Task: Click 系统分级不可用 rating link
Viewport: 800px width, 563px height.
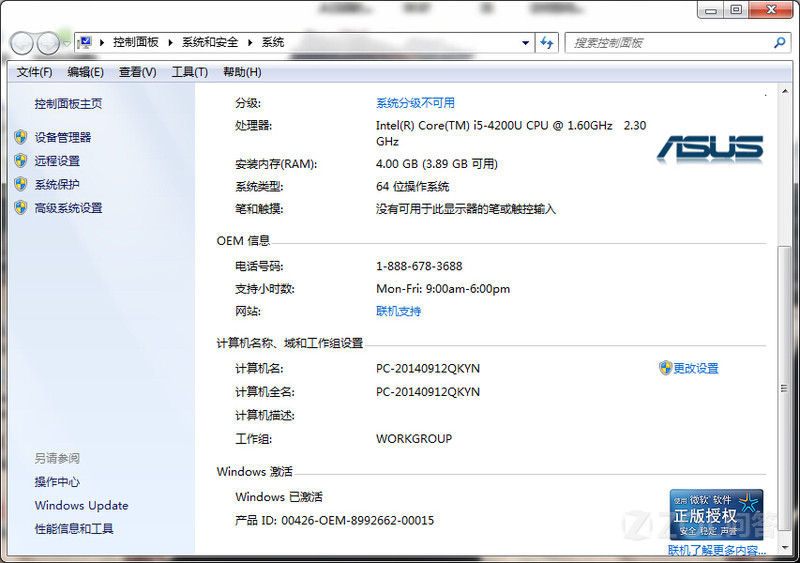Action: [415, 103]
